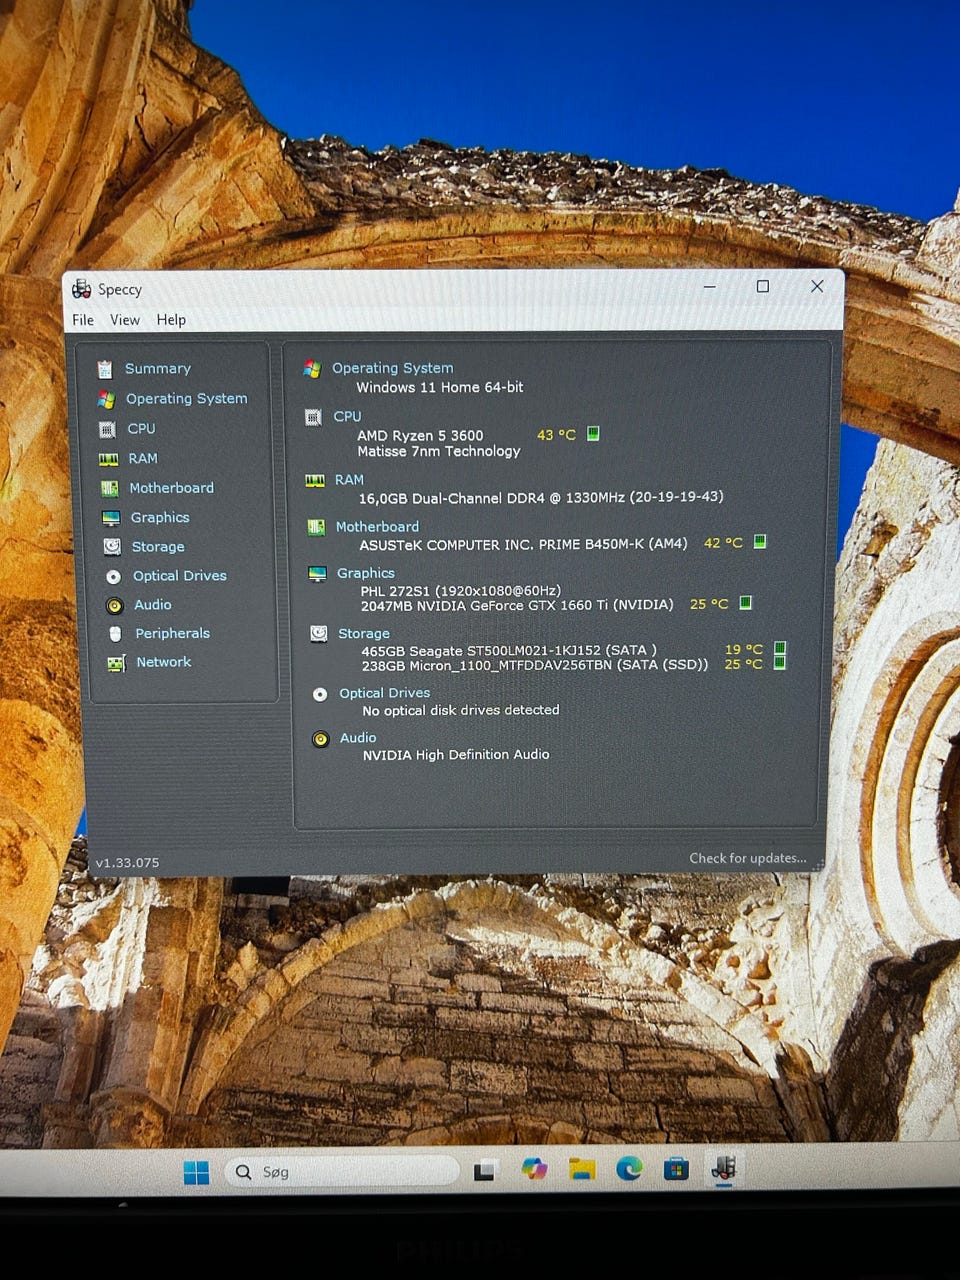Image resolution: width=960 pixels, height=1280 pixels.
Task: Open Graphics heading link in summary
Action: tap(365, 573)
